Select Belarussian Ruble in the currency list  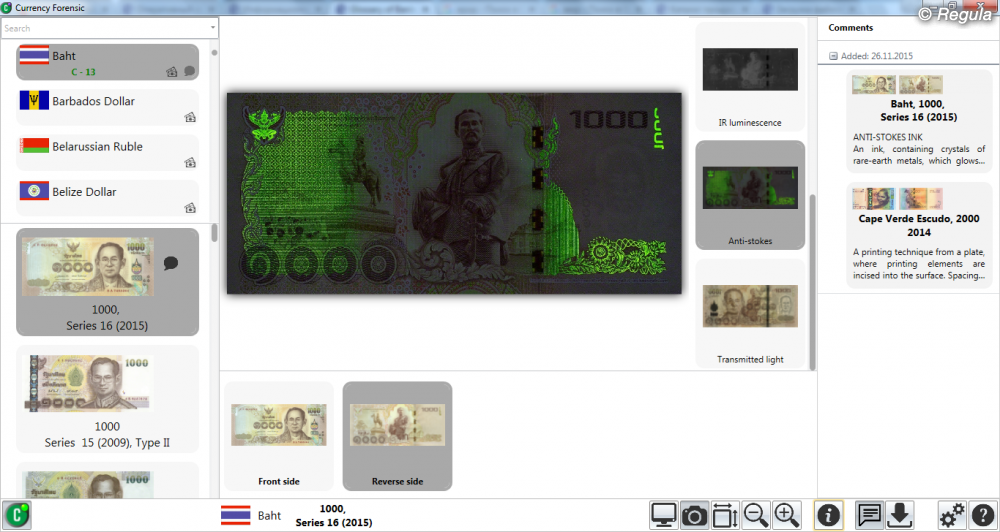107,152
